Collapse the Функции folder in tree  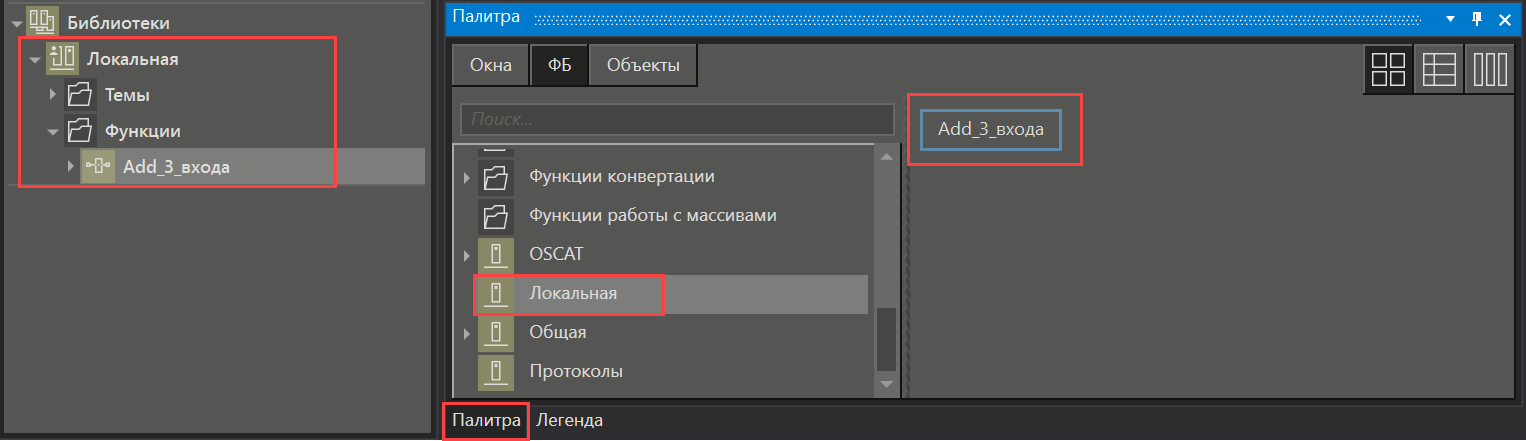pyautogui.click(x=54, y=131)
